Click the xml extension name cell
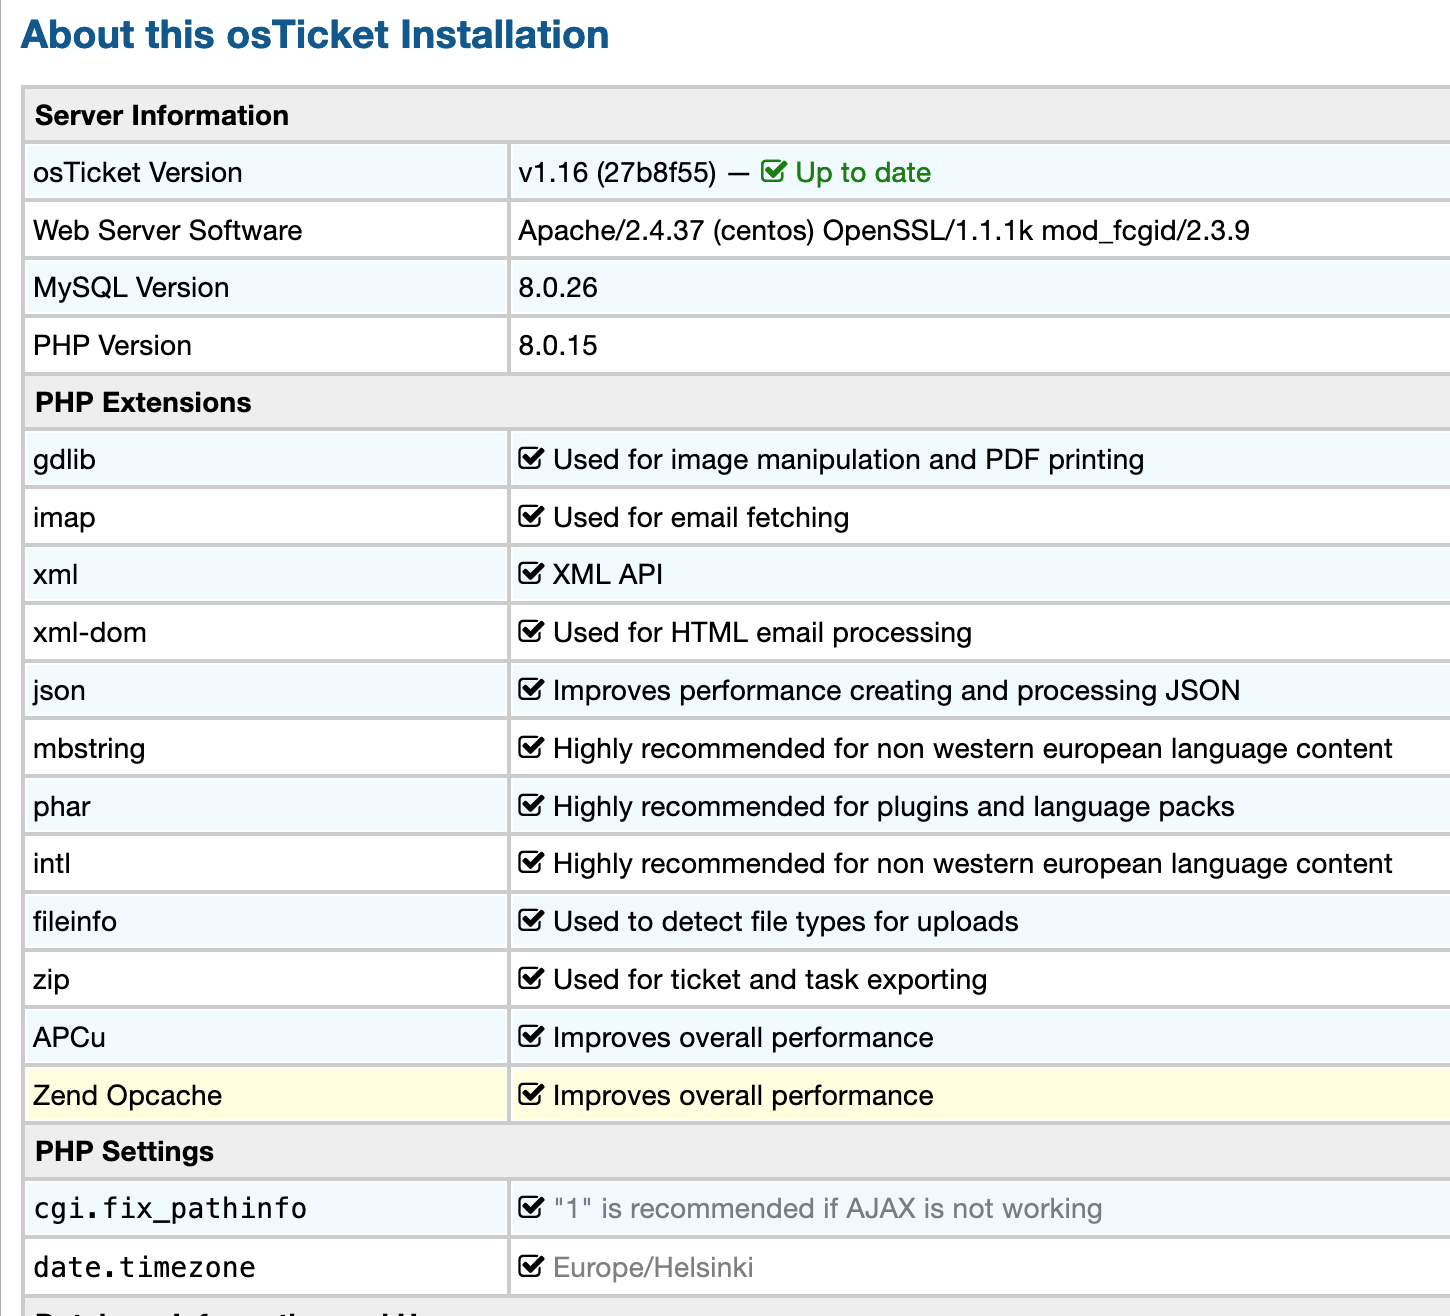The height and width of the screenshot is (1316, 1450). [x=266, y=574]
